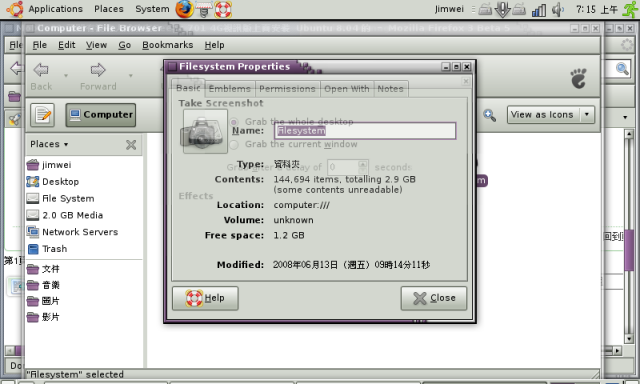Click the search magnifier in Firefox window
The height and width of the screenshot is (384, 640).
pos(622,69)
